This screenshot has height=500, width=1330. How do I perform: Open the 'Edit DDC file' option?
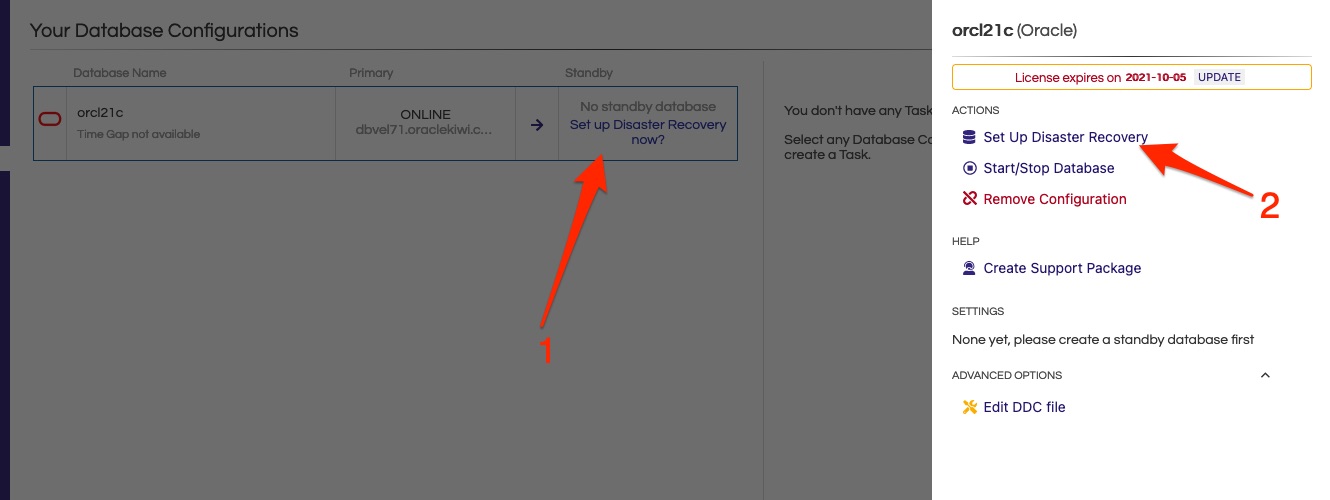coord(1024,407)
